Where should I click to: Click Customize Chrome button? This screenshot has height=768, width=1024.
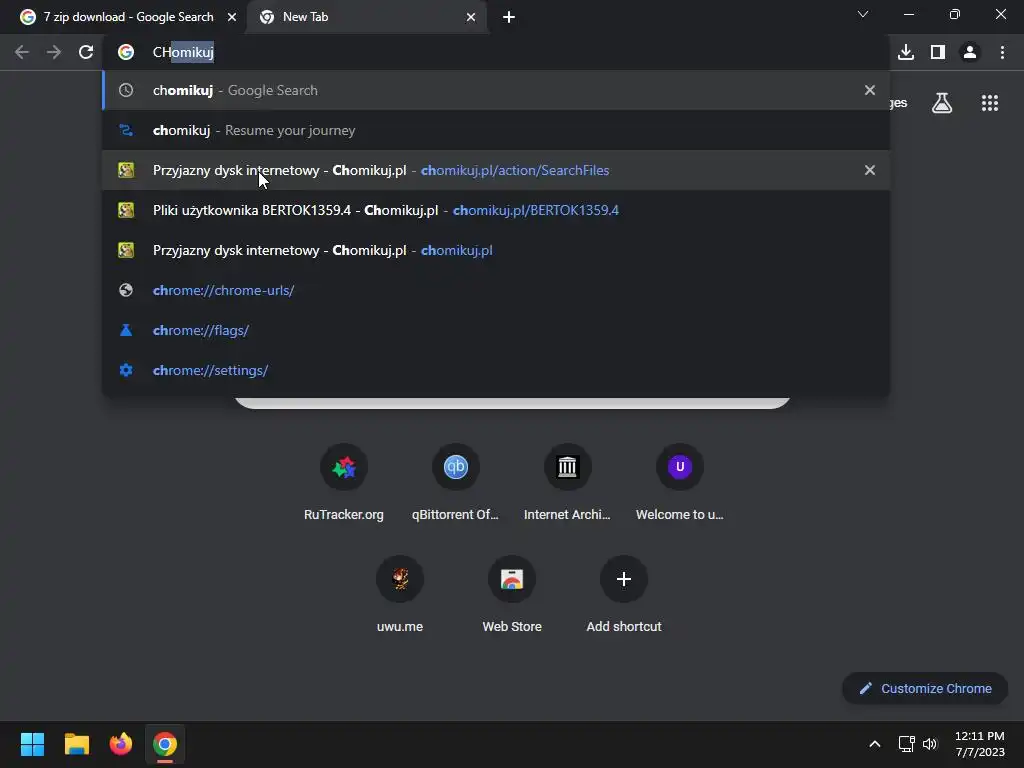(925, 688)
